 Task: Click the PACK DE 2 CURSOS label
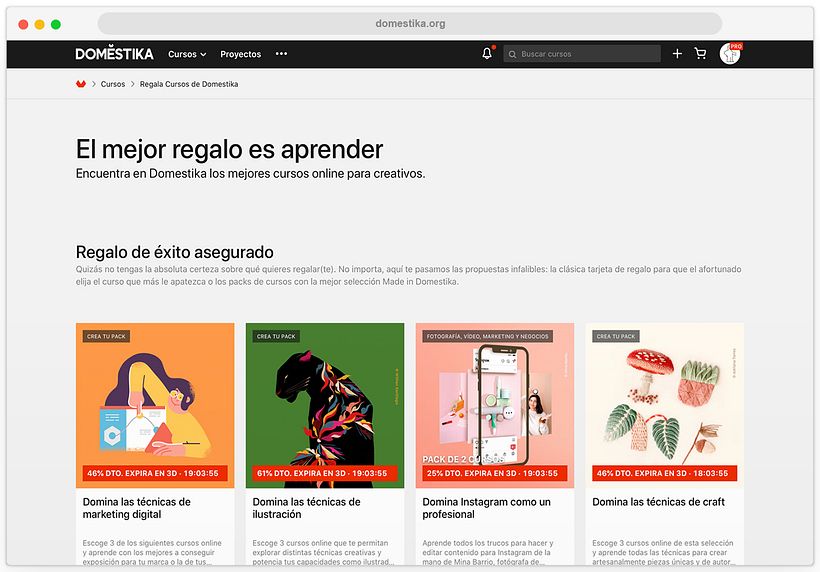(463, 459)
